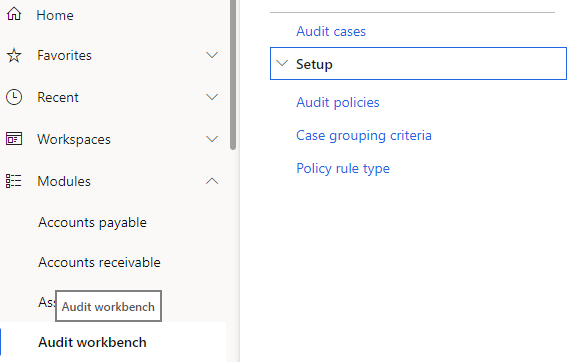Open the Workspaces navigation label
The width and height of the screenshot is (581, 362).
(74, 139)
